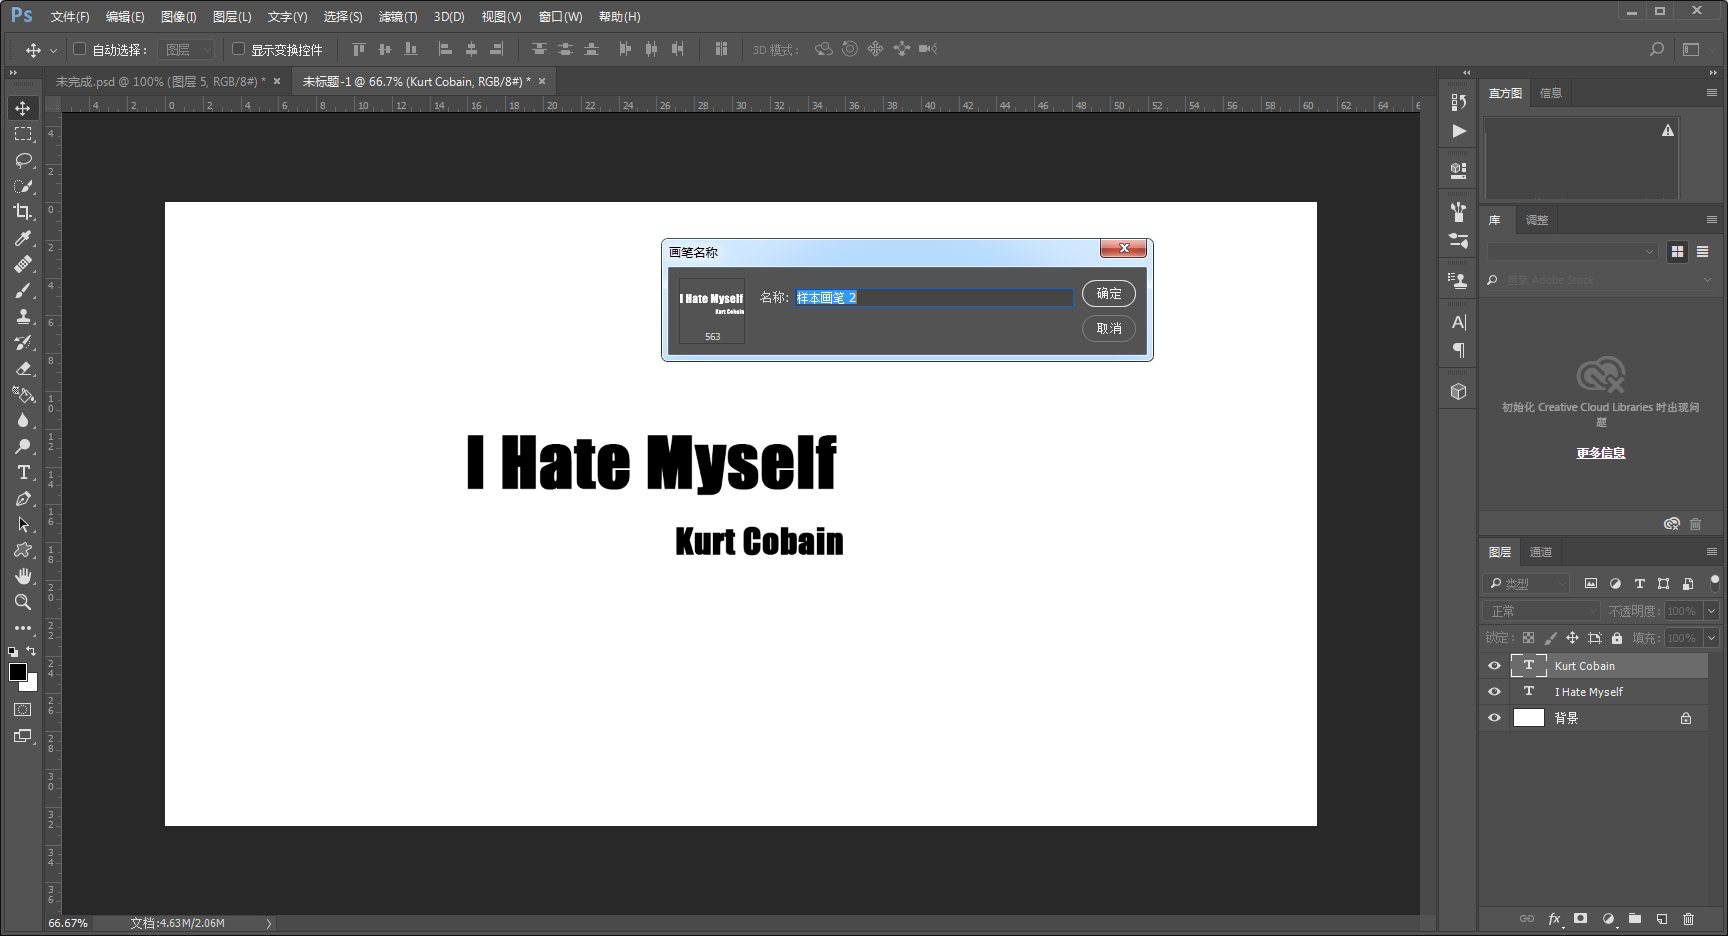The image size is (1728, 936).
Task: Select the Zoom tool
Action: click(23, 602)
